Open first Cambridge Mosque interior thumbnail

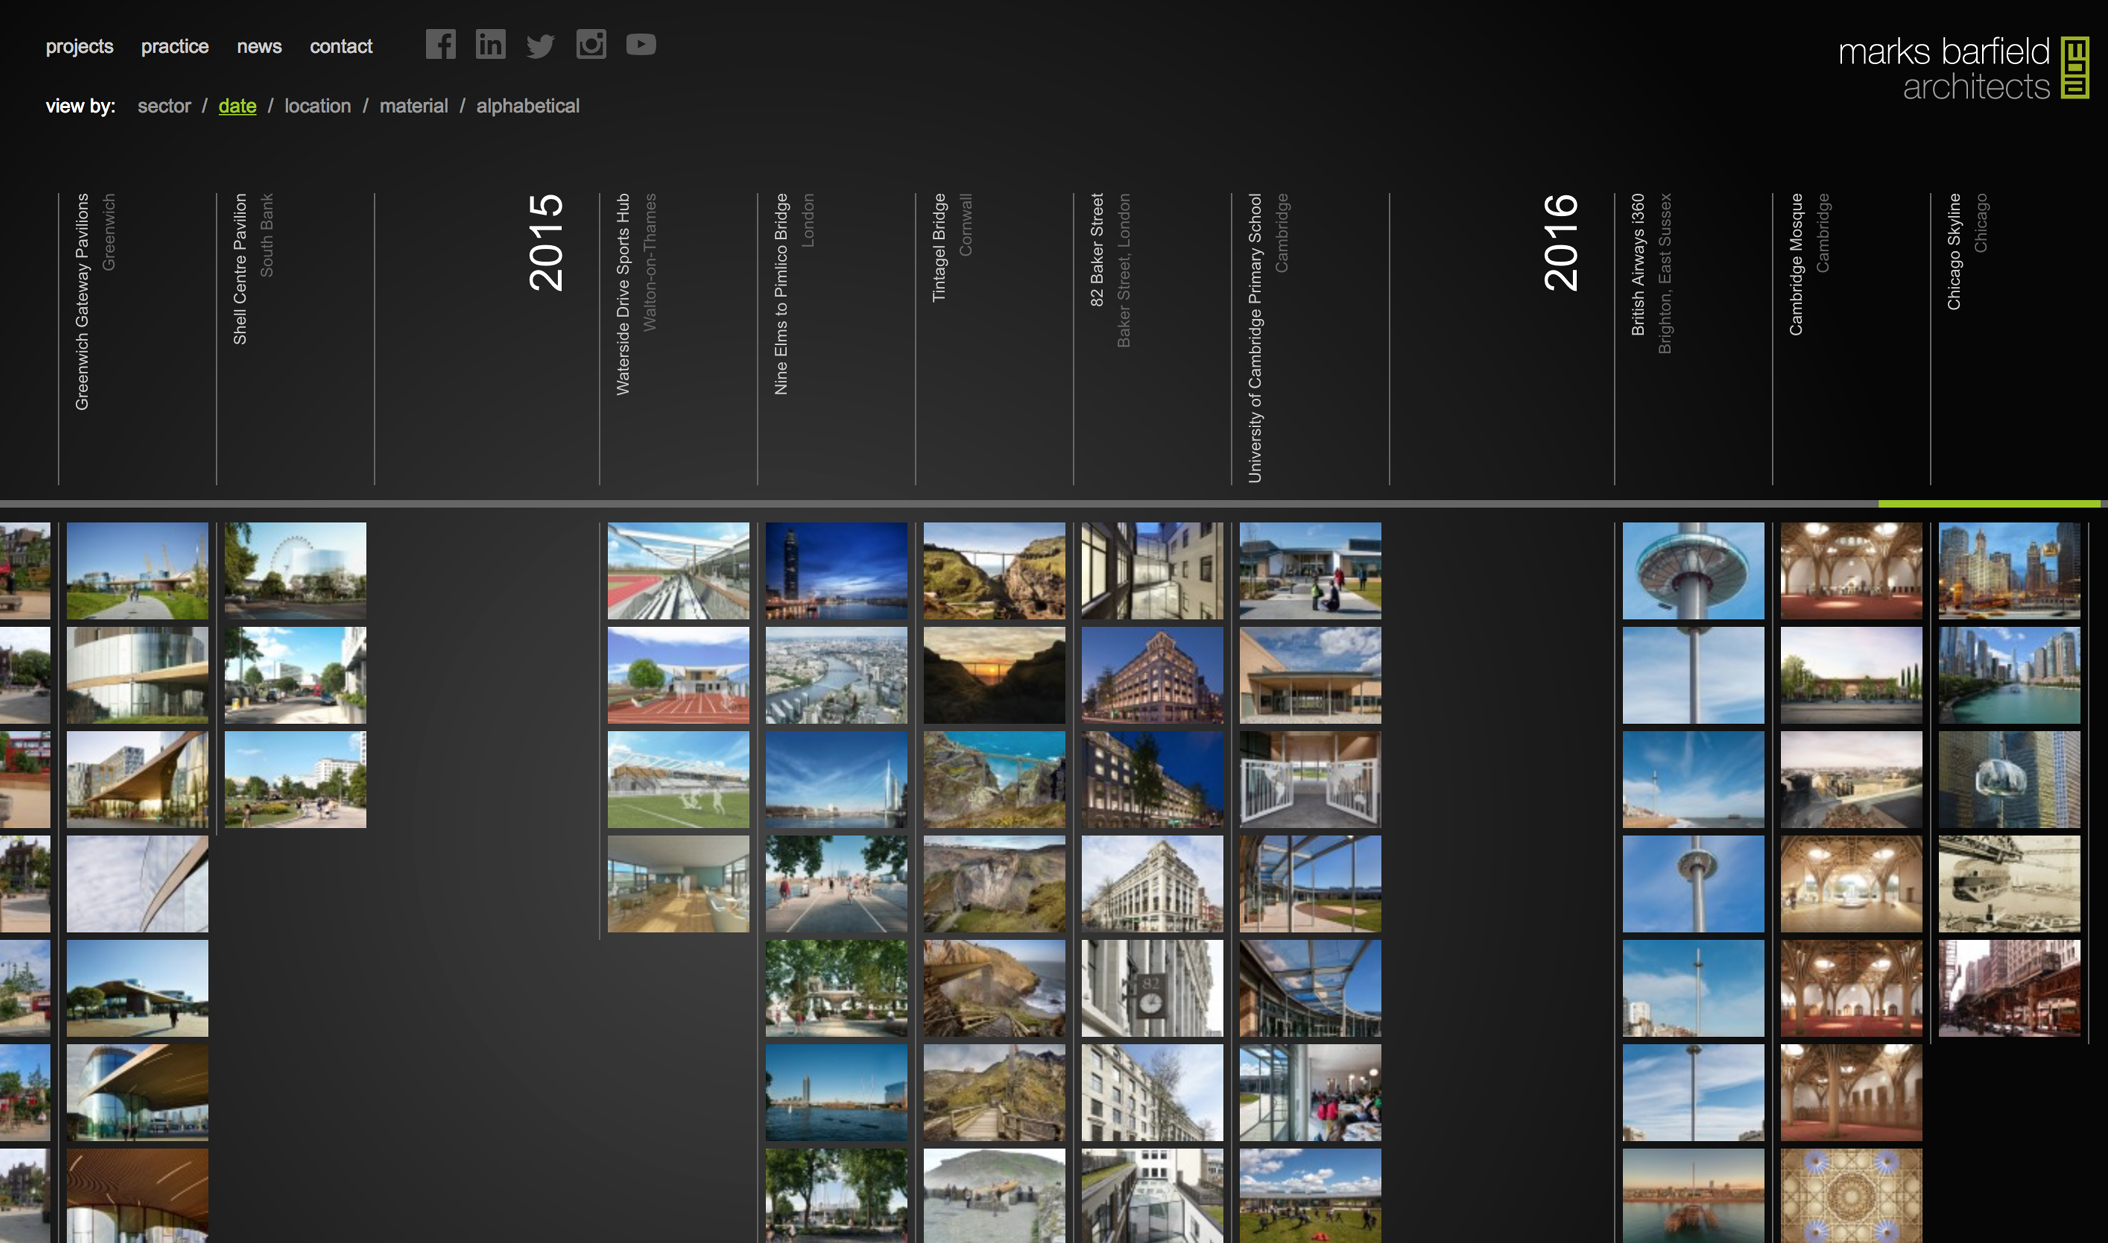(x=1850, y=570)
